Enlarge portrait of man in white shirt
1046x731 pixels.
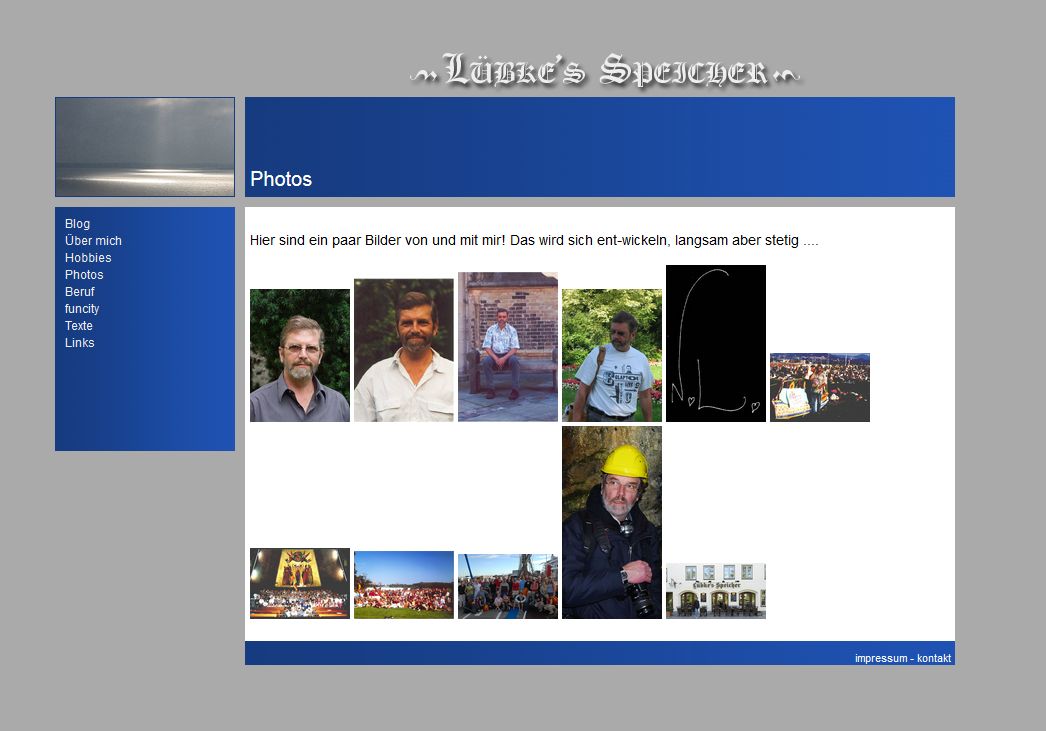(x=404, y=350)
